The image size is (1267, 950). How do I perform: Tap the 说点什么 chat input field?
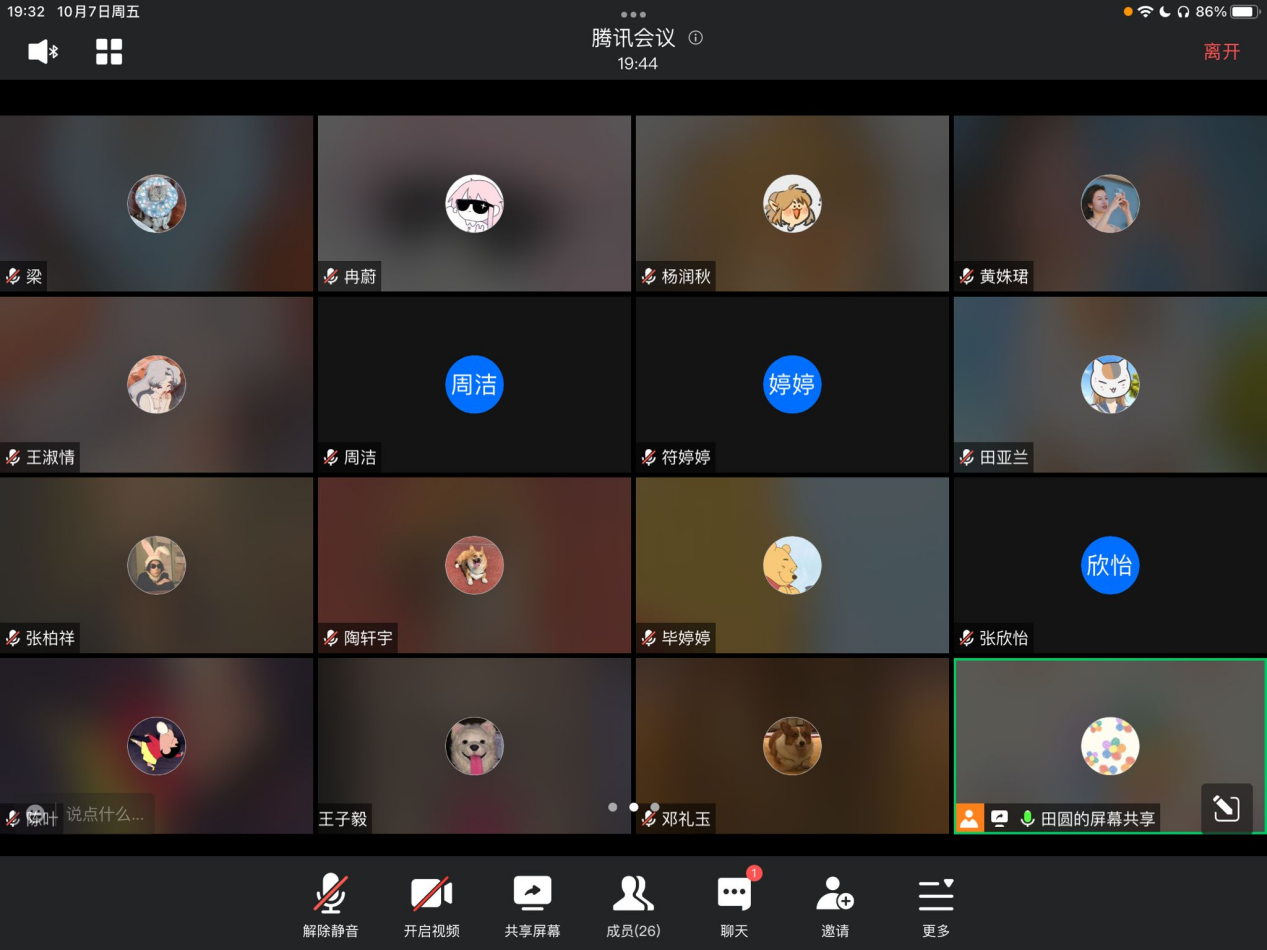pyautogui.click(x=105, y=814)
